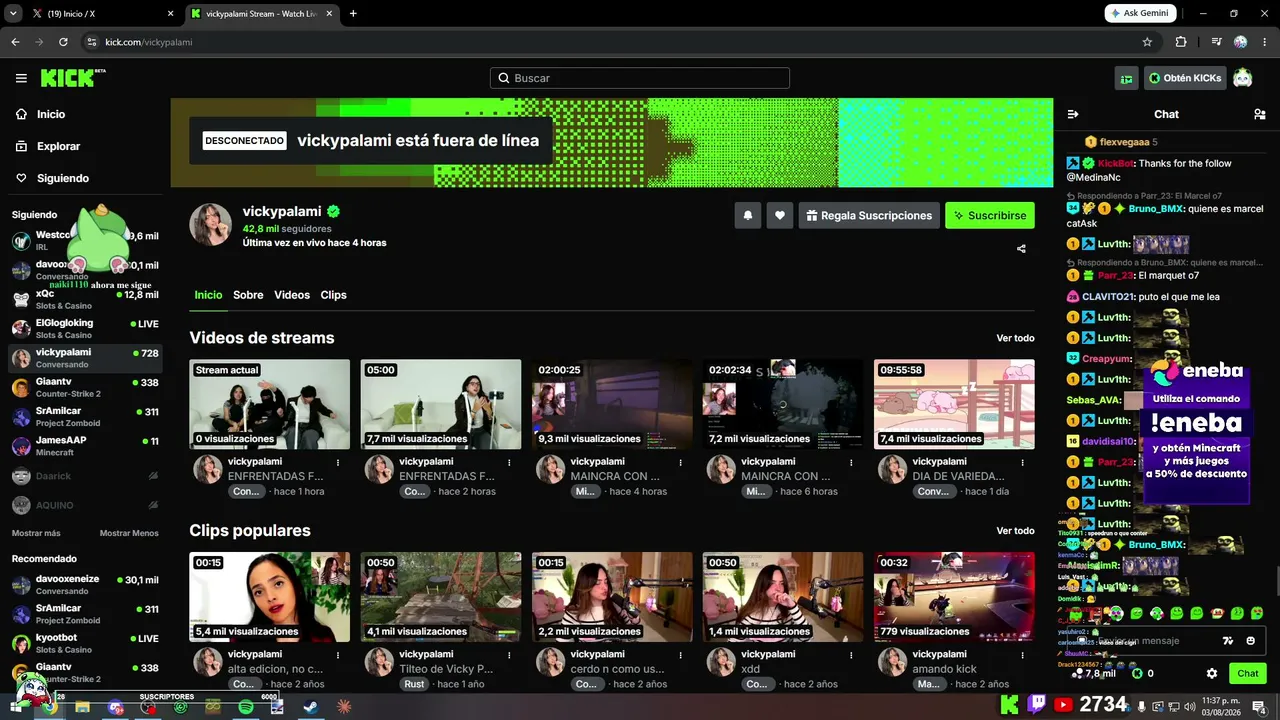Viewport: 1280px width, 720px height.
Task: Focus the Buscar search field
Action: (640, 78)
